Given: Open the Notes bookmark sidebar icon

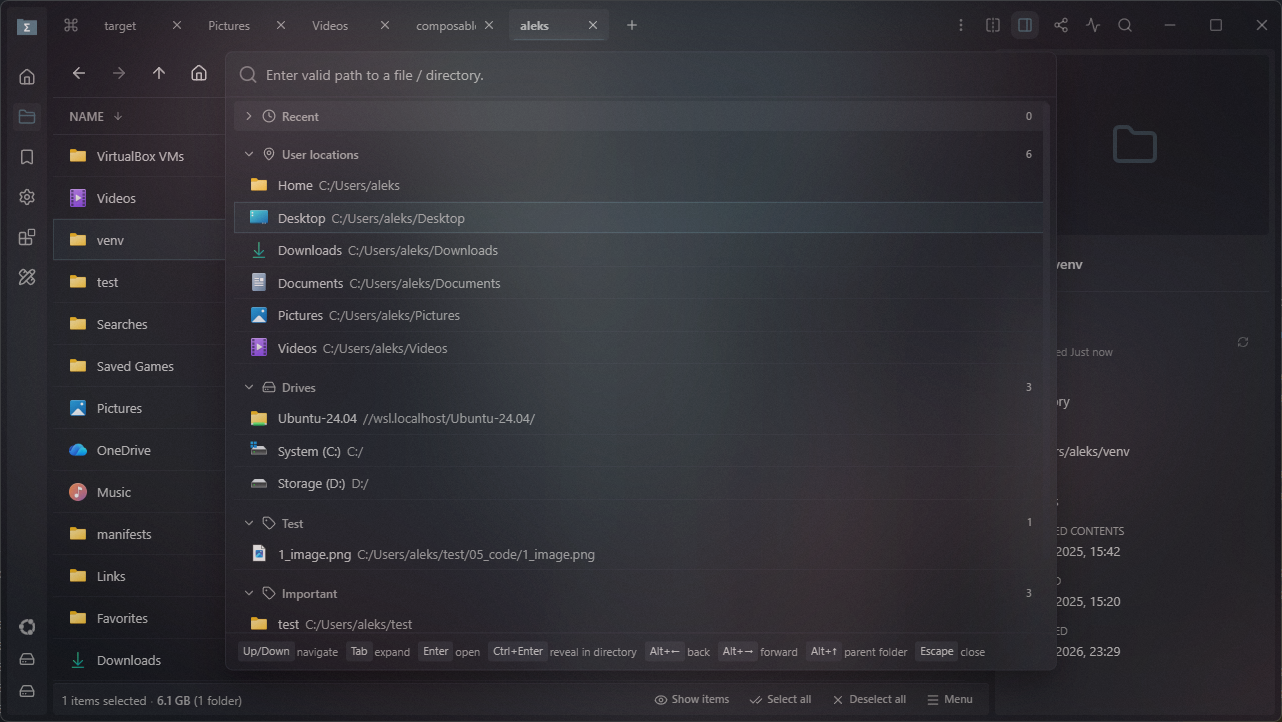Looking at the screenshot, I should point(27,157).
